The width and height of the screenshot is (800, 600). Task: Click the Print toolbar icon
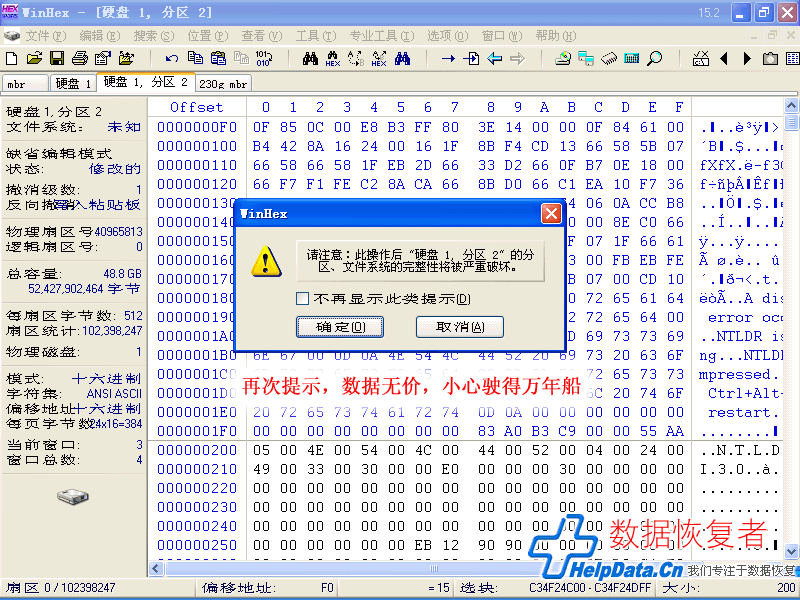pyautogui.click(x=80, y=58)
